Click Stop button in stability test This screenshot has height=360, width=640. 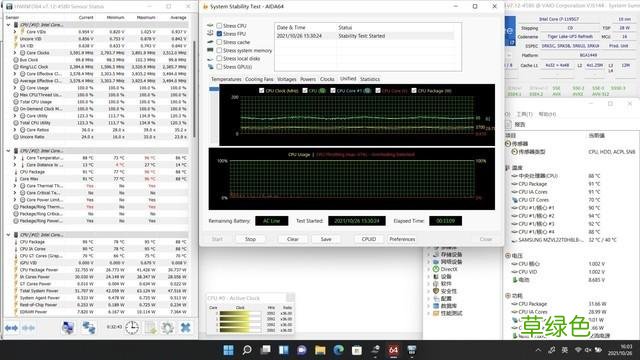pos(250,239)
